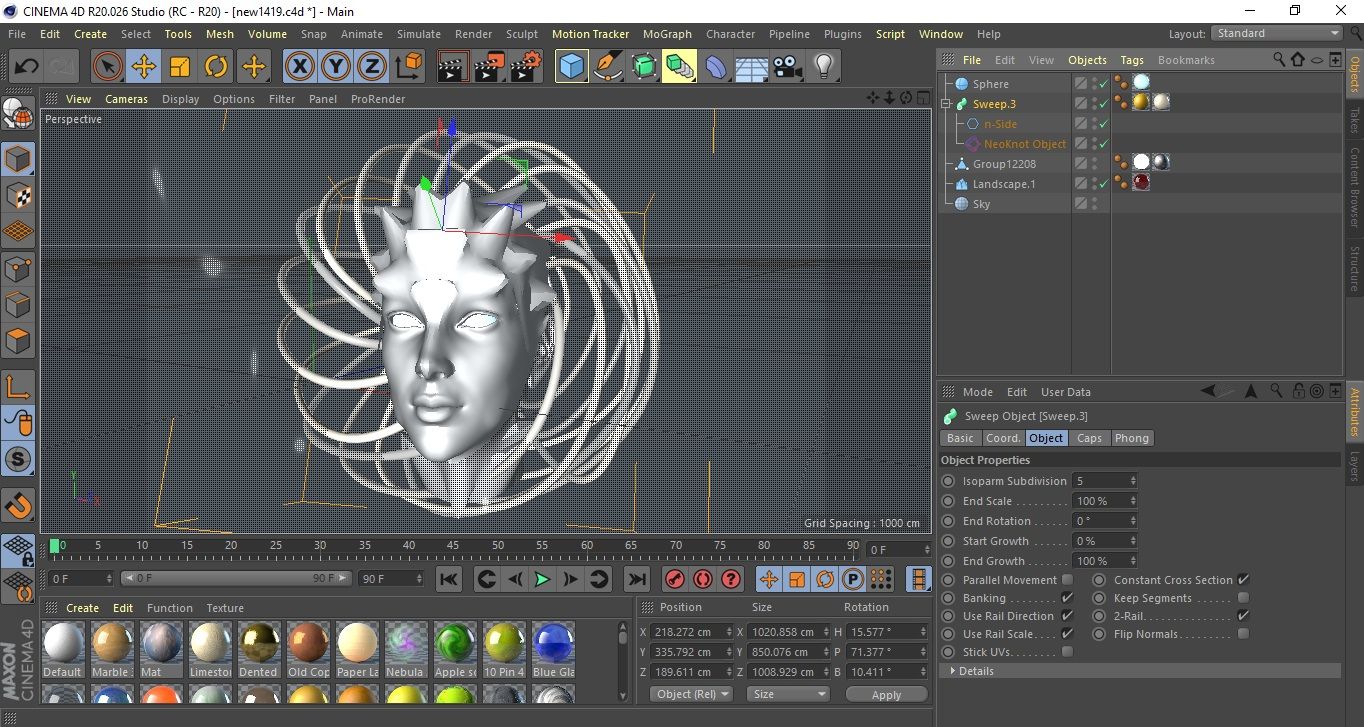Select the Marble material swatch

(x=112, y=643)
